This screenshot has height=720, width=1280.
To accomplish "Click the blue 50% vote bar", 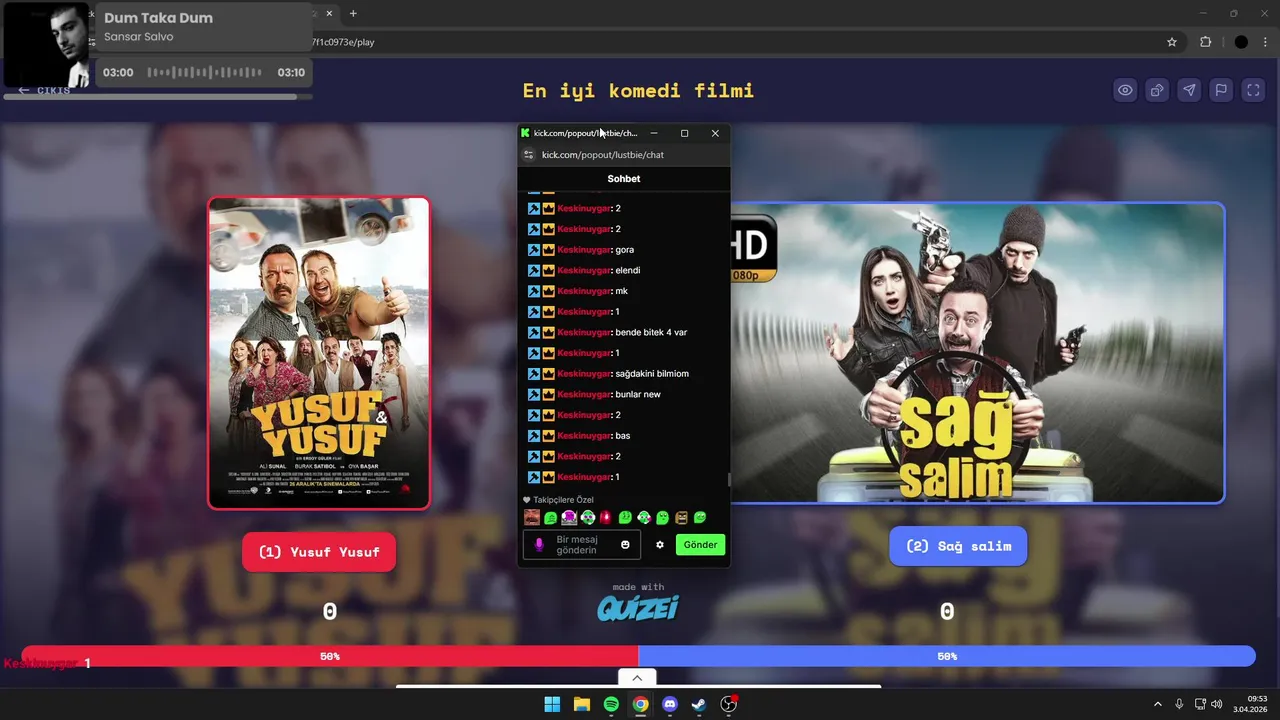I will tap(947, 656).
